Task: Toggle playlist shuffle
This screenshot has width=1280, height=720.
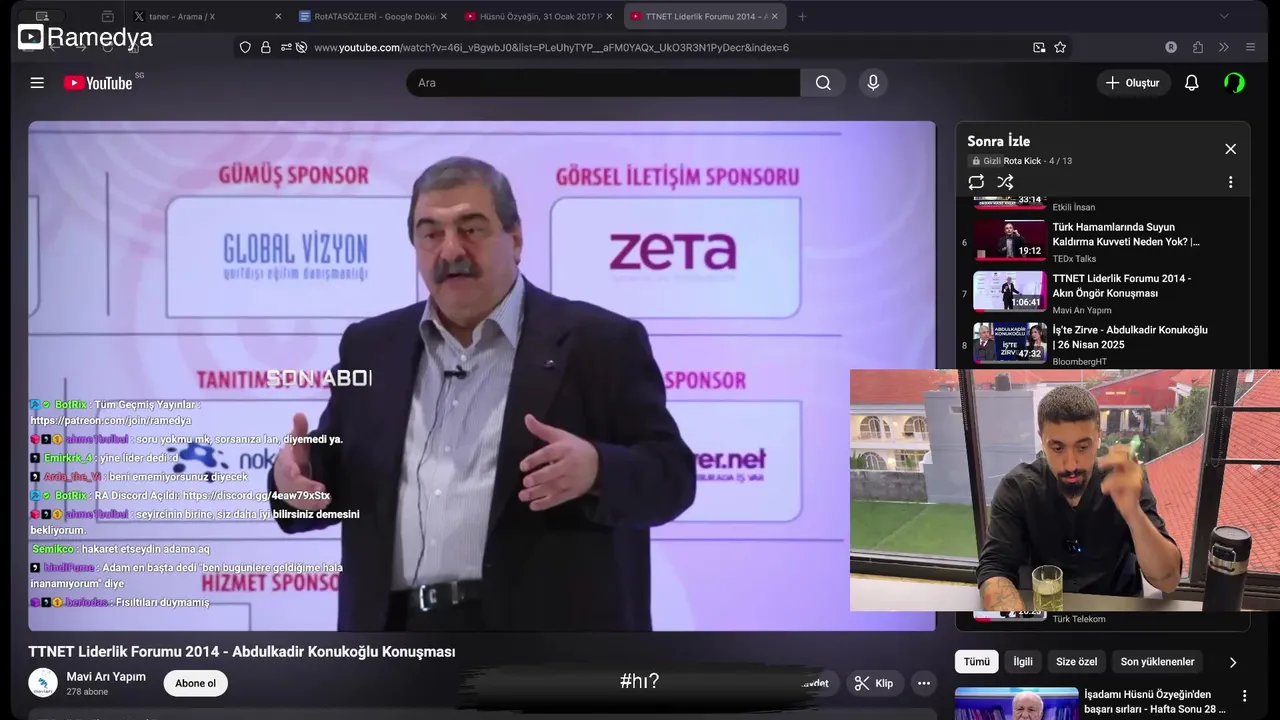Action: pyautogui.click(x=1005, y=182)
